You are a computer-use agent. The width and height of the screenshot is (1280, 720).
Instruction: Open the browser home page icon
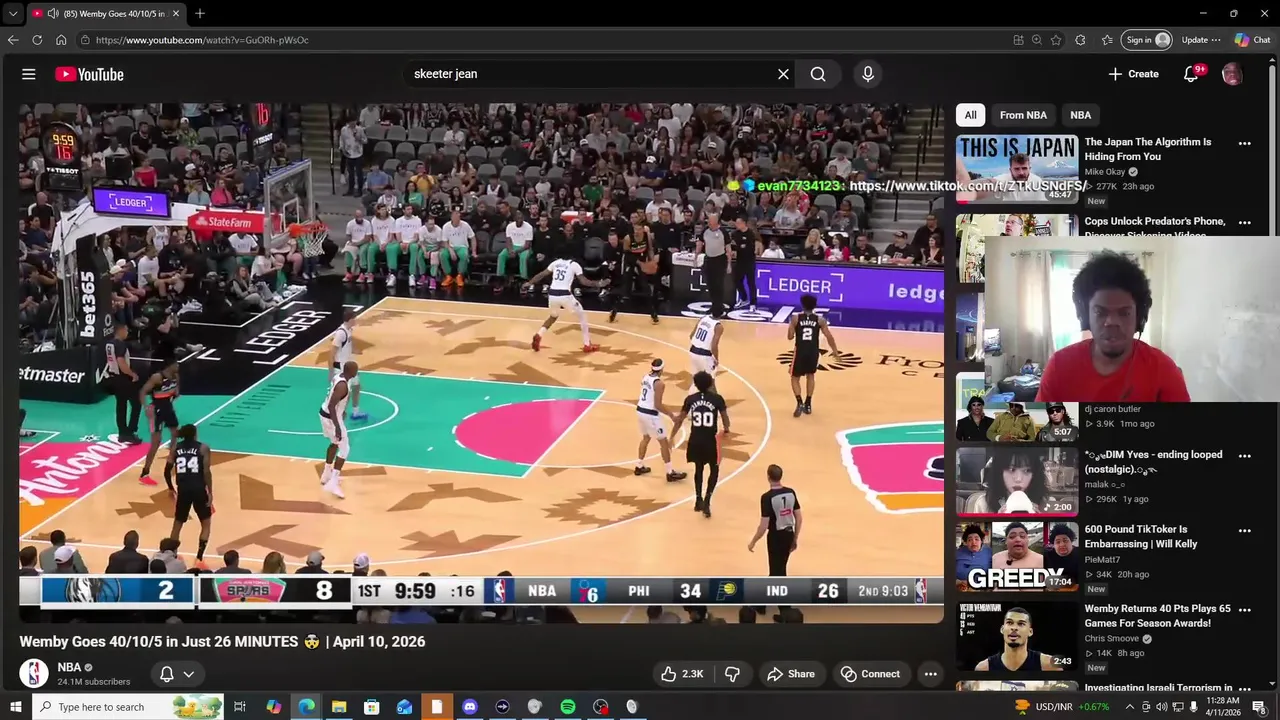pos(61,40)
